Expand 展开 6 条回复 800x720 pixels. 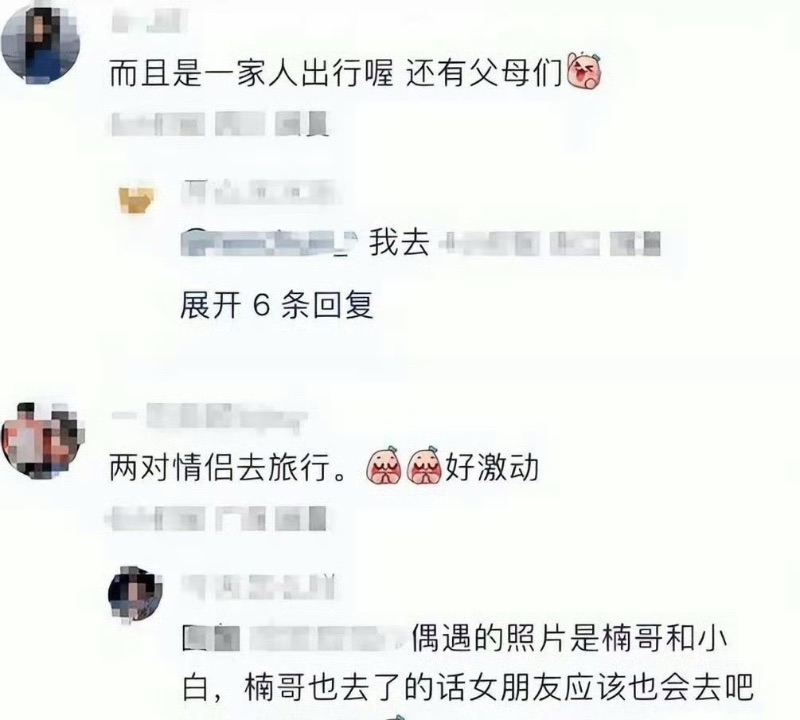click(x=277, y=305)
